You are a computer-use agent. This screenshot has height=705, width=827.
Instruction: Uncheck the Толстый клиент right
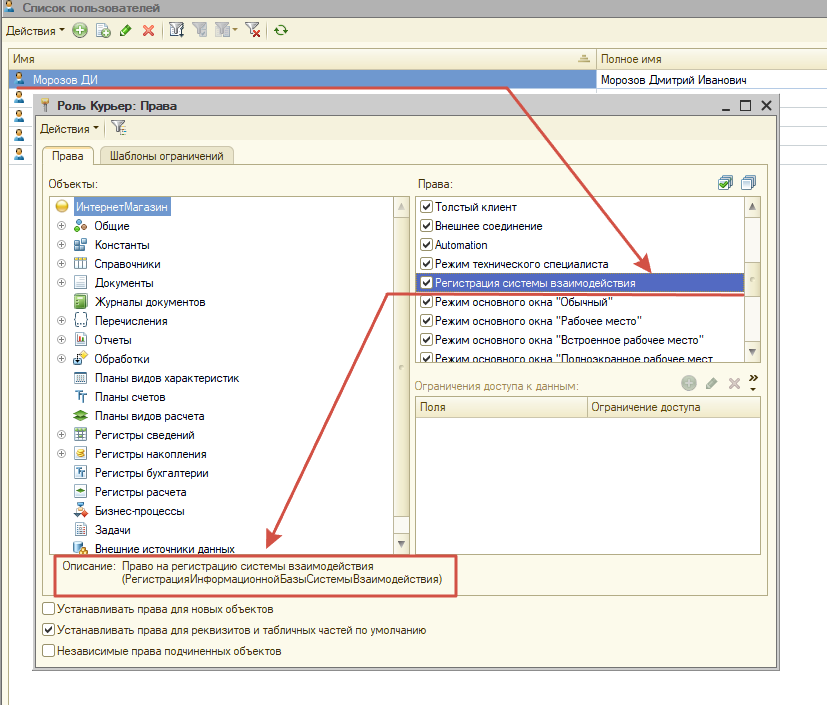click(x=427, y=207)
